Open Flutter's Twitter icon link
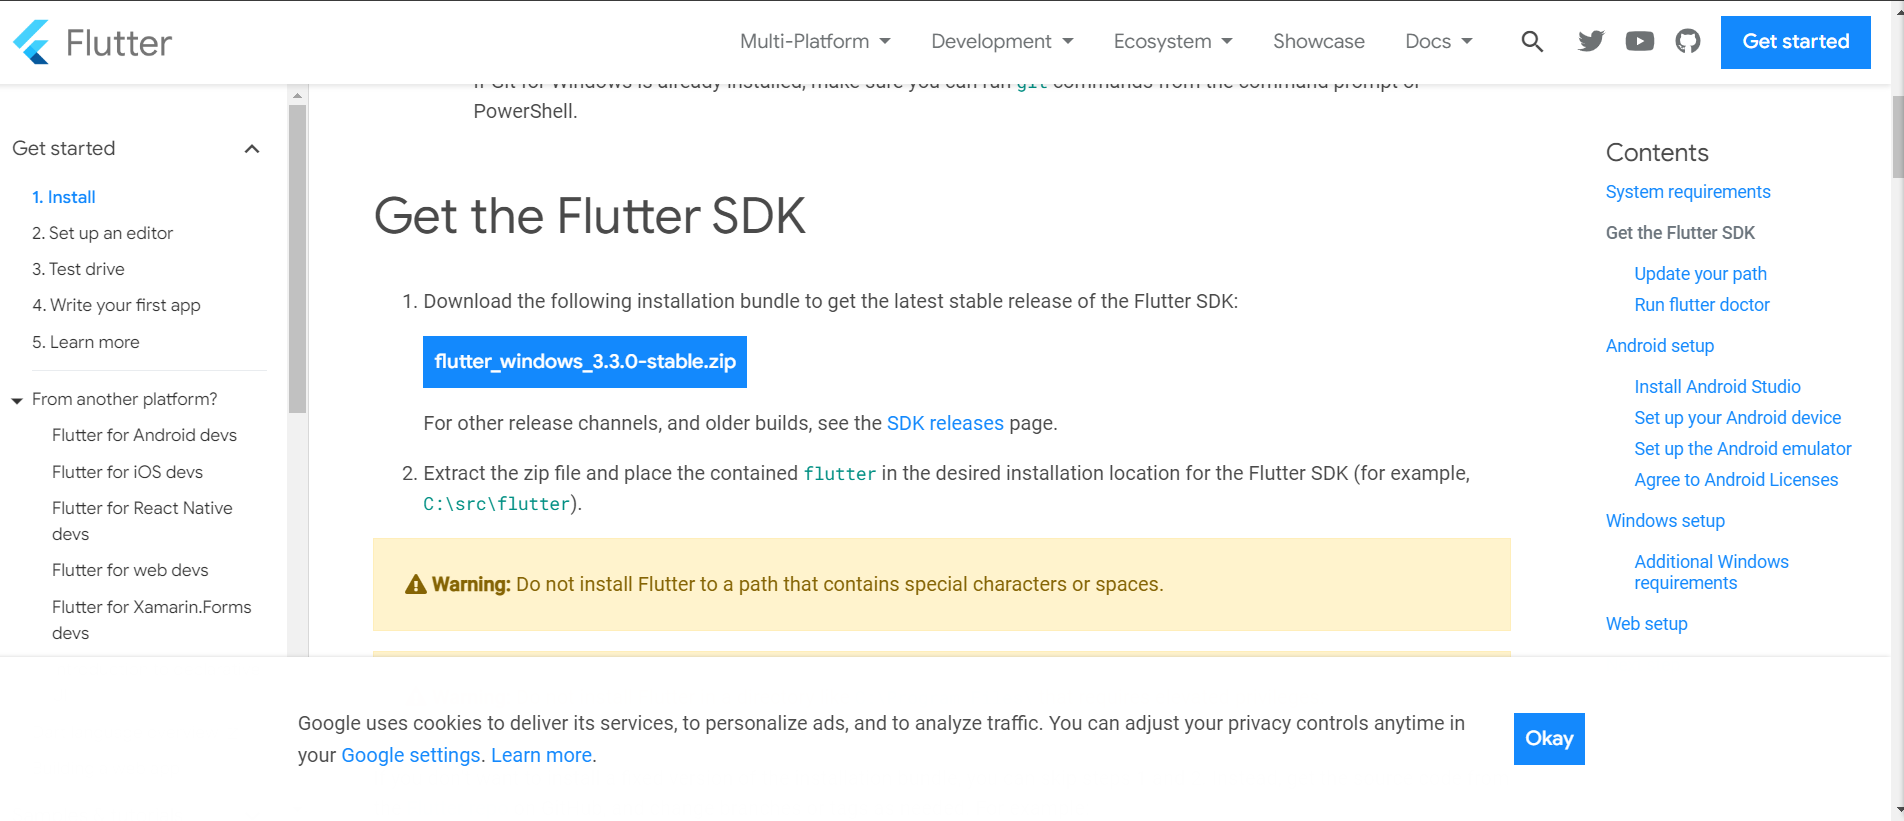Screen dimensions: 1904x821 (1591, 41)
